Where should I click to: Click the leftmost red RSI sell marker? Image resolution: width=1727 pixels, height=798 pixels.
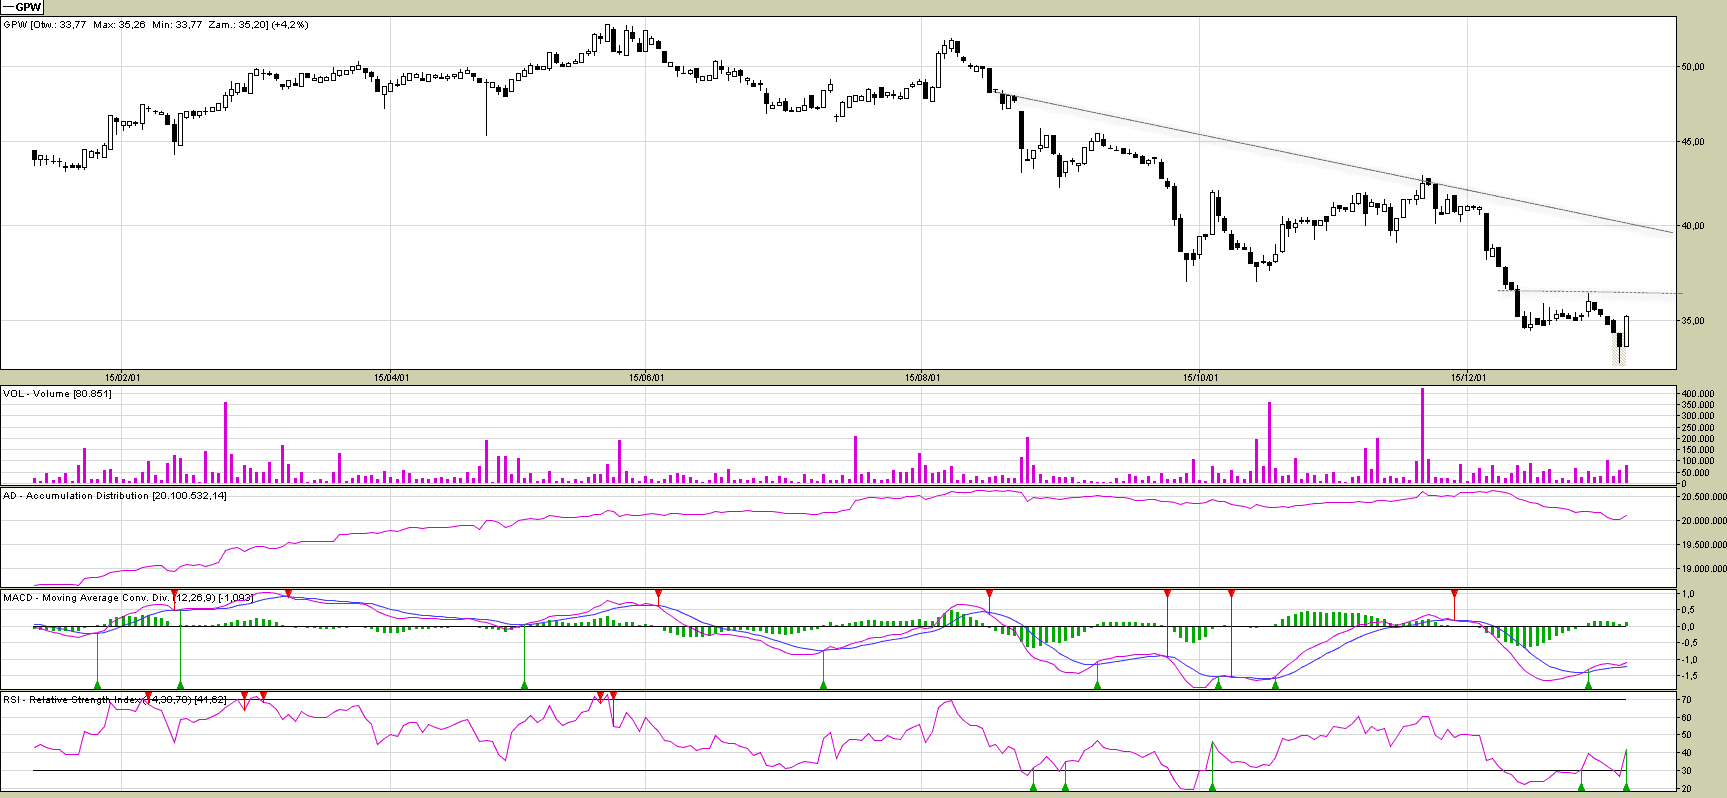148,695
